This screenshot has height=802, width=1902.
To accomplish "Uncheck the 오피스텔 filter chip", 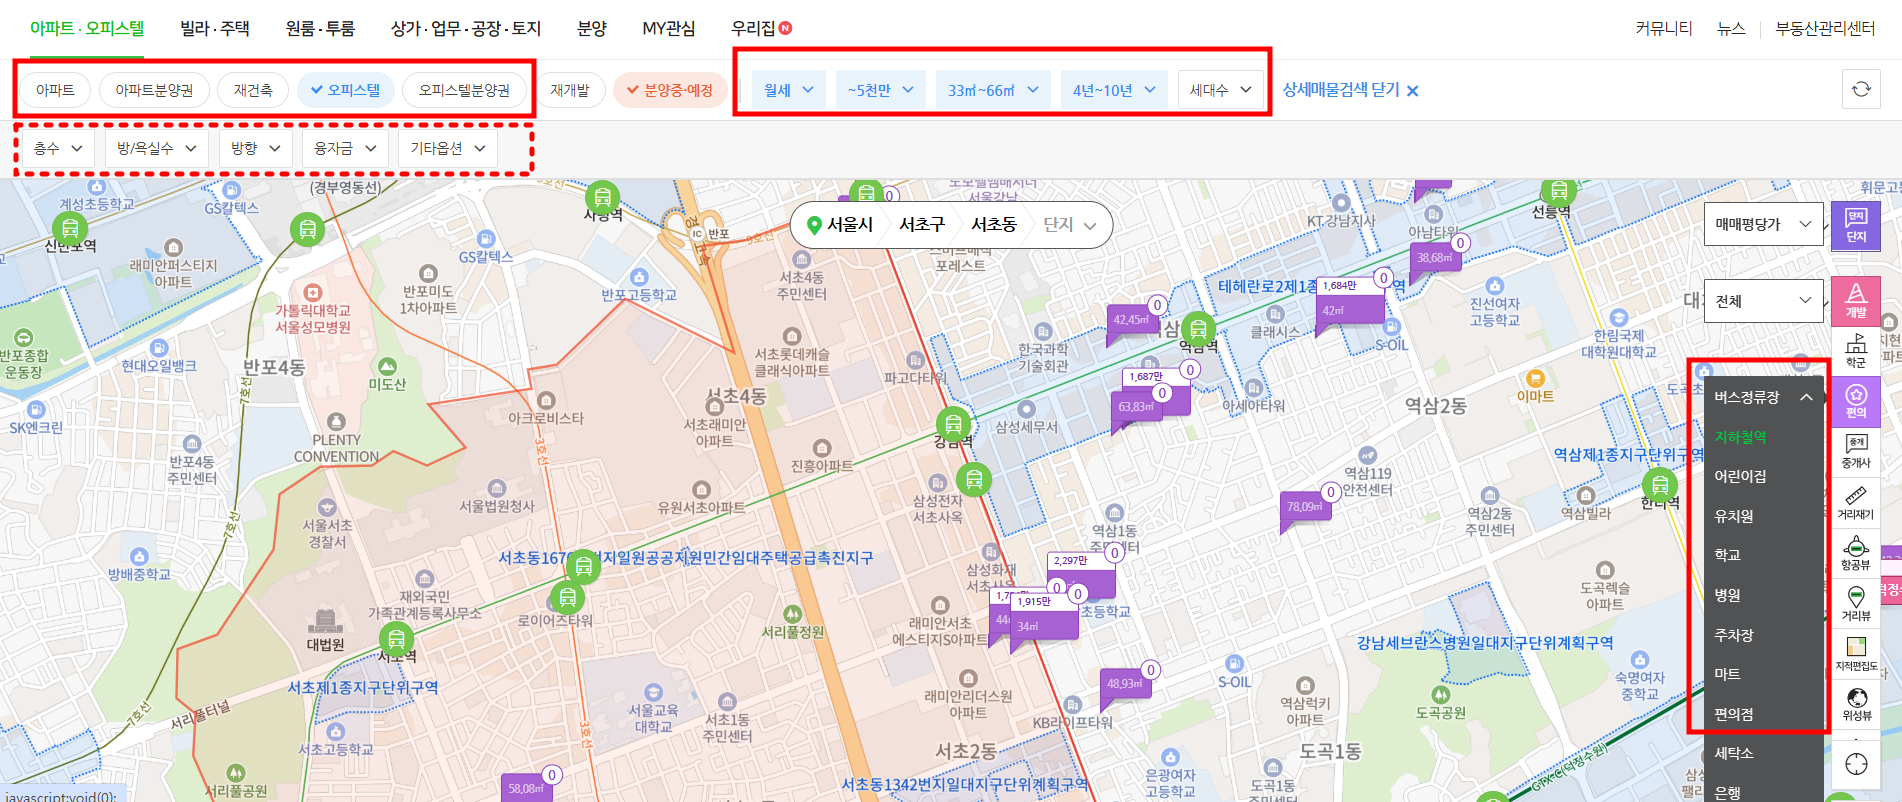I will (345, 90).
